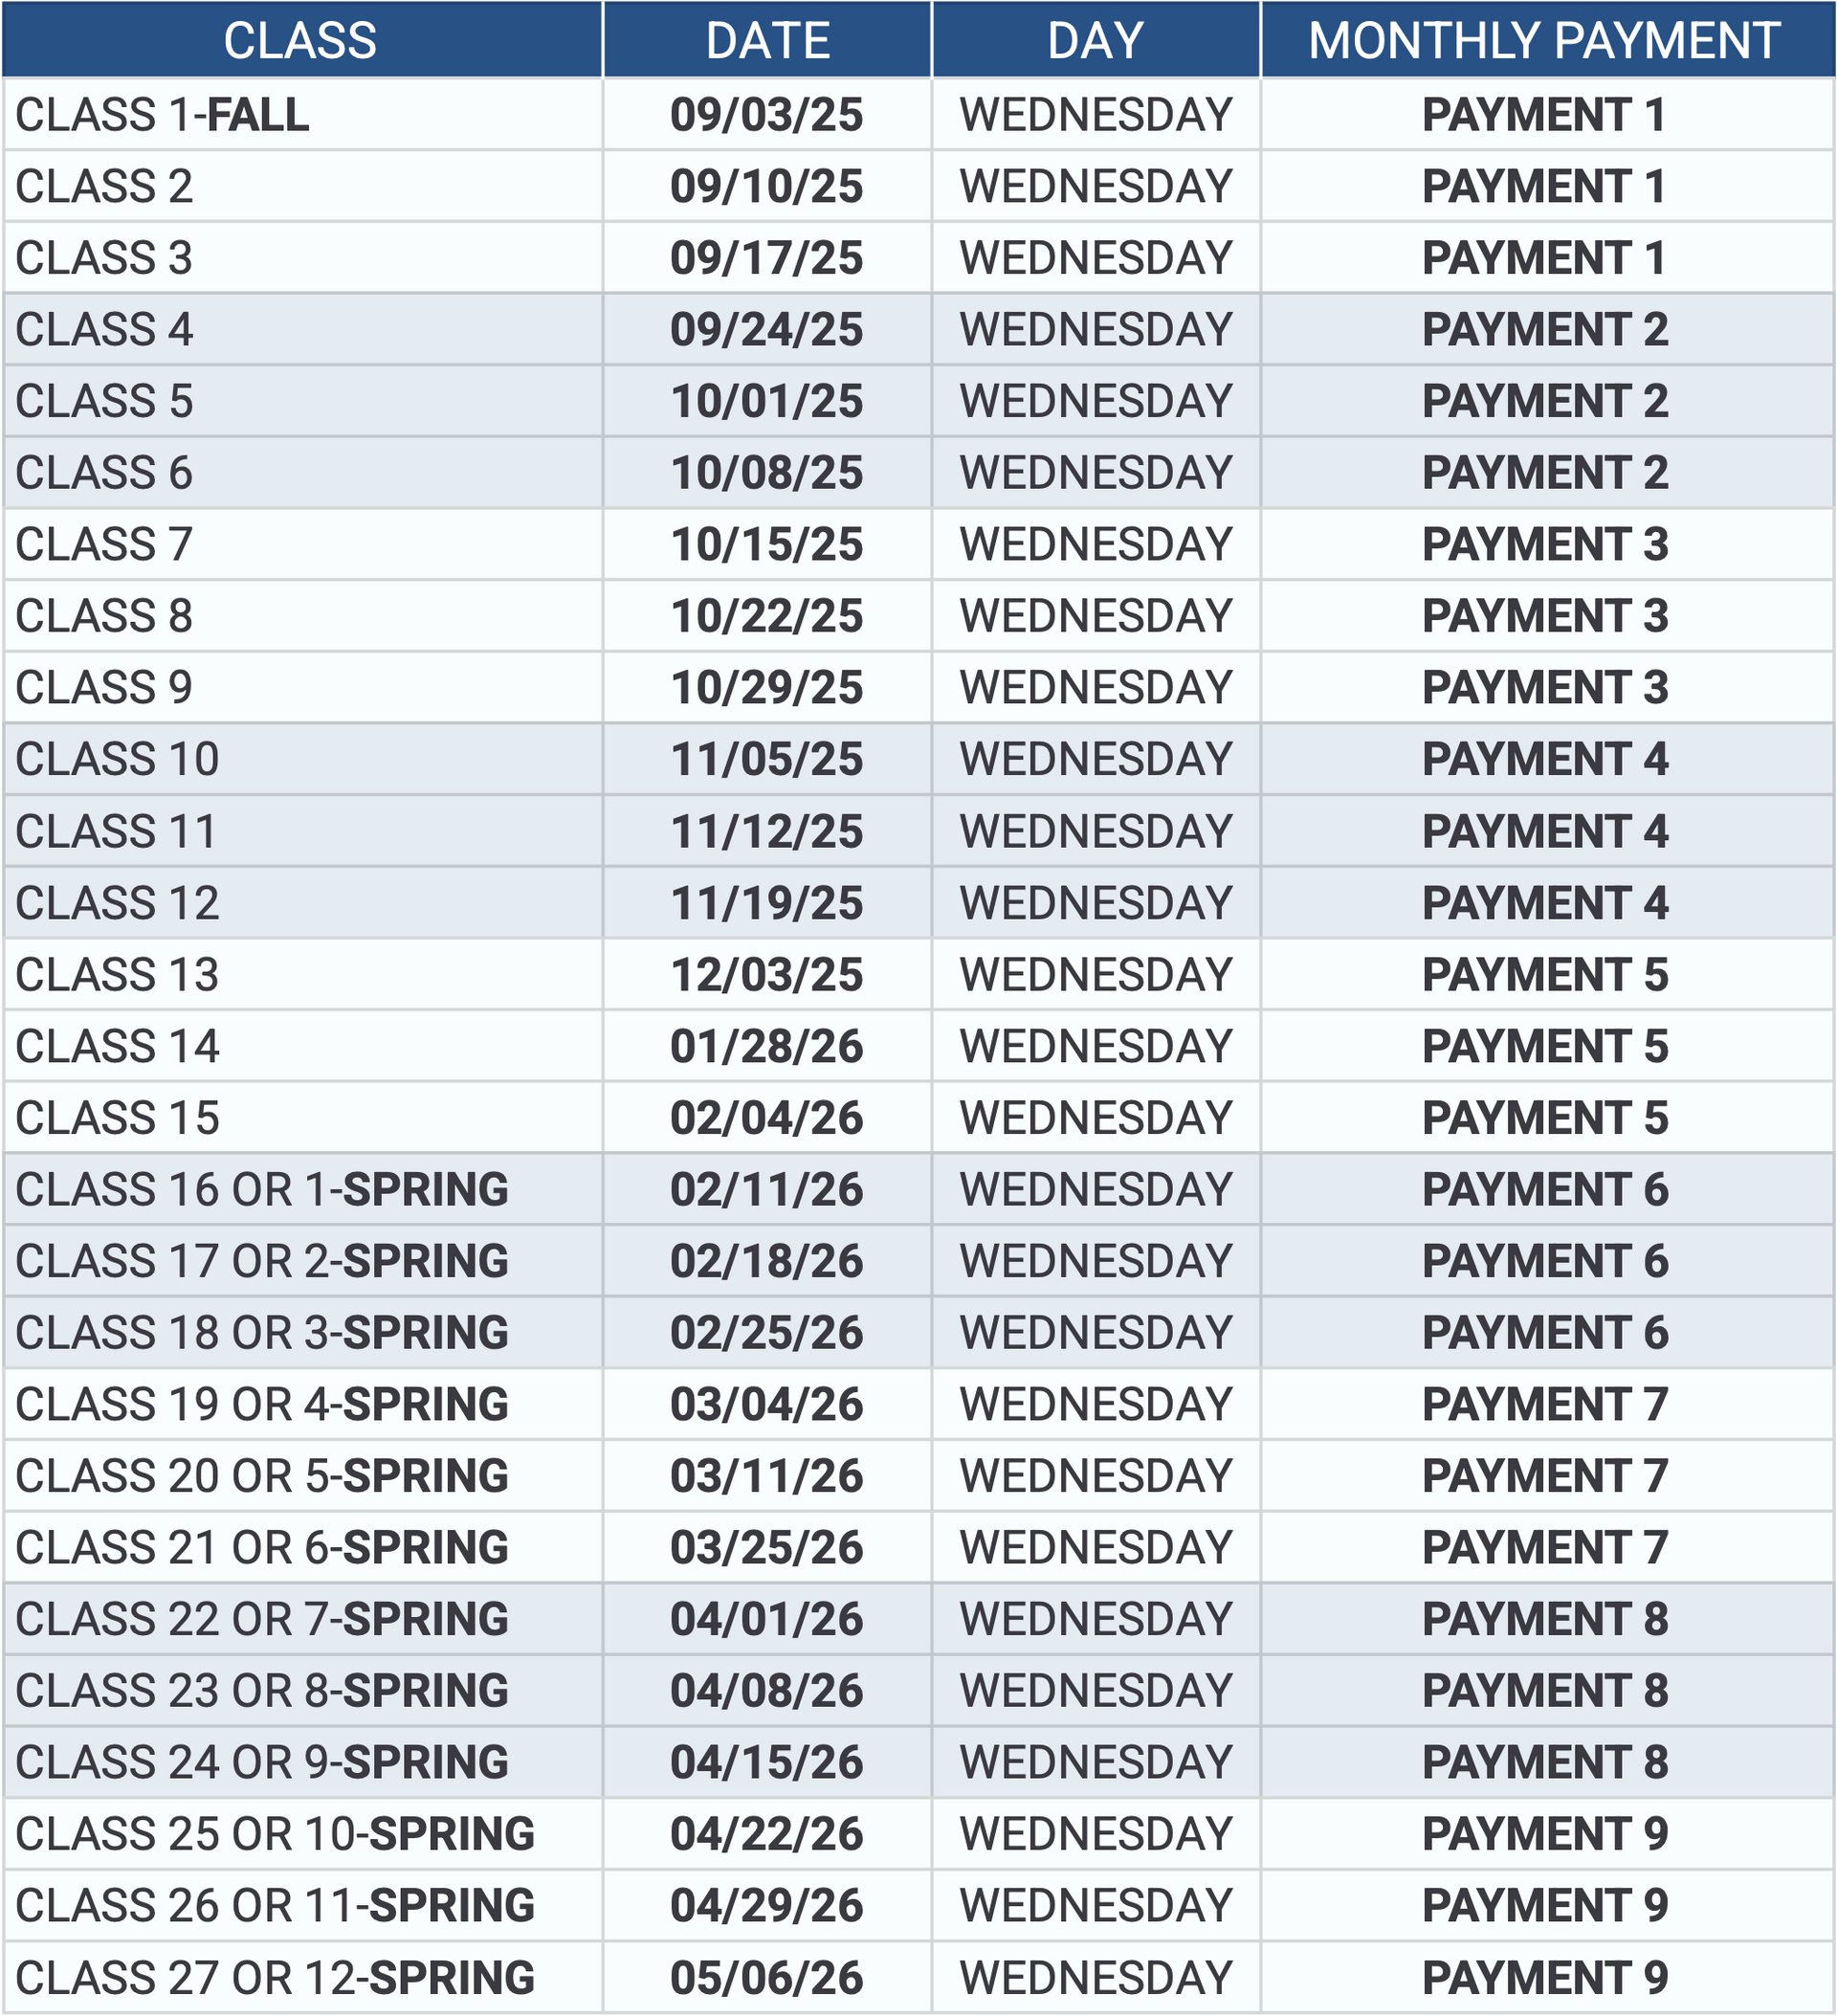Click the 03/25/26 date cell
The image size is (1837, 2016).
[767, 1548]
